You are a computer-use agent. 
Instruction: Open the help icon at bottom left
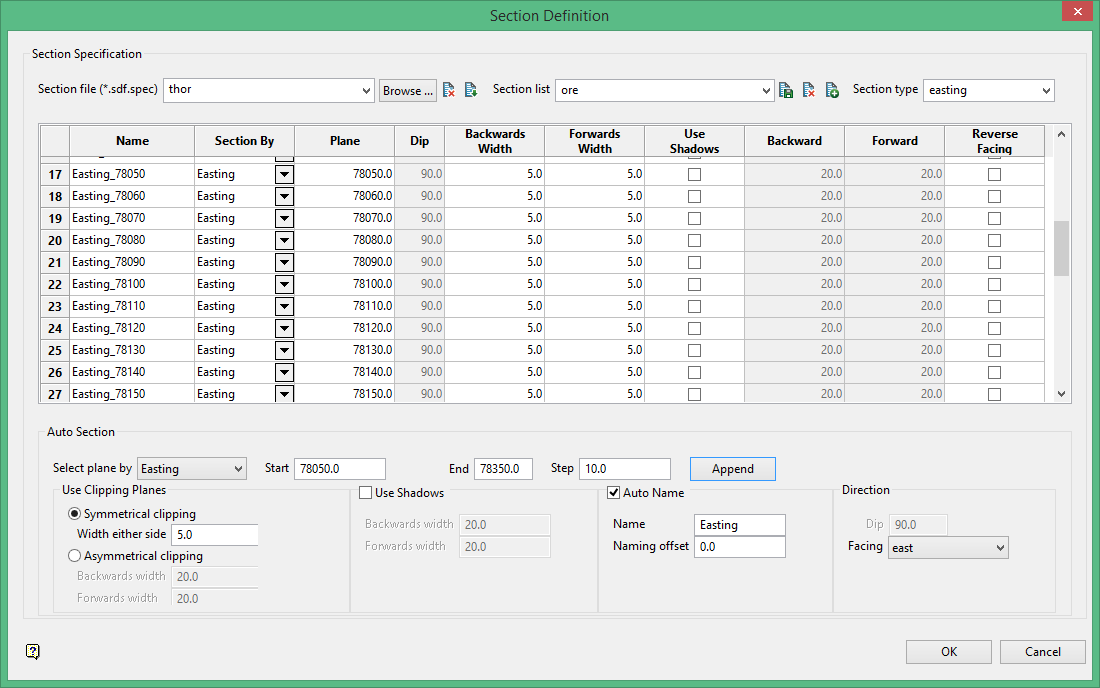pos(33,652)
